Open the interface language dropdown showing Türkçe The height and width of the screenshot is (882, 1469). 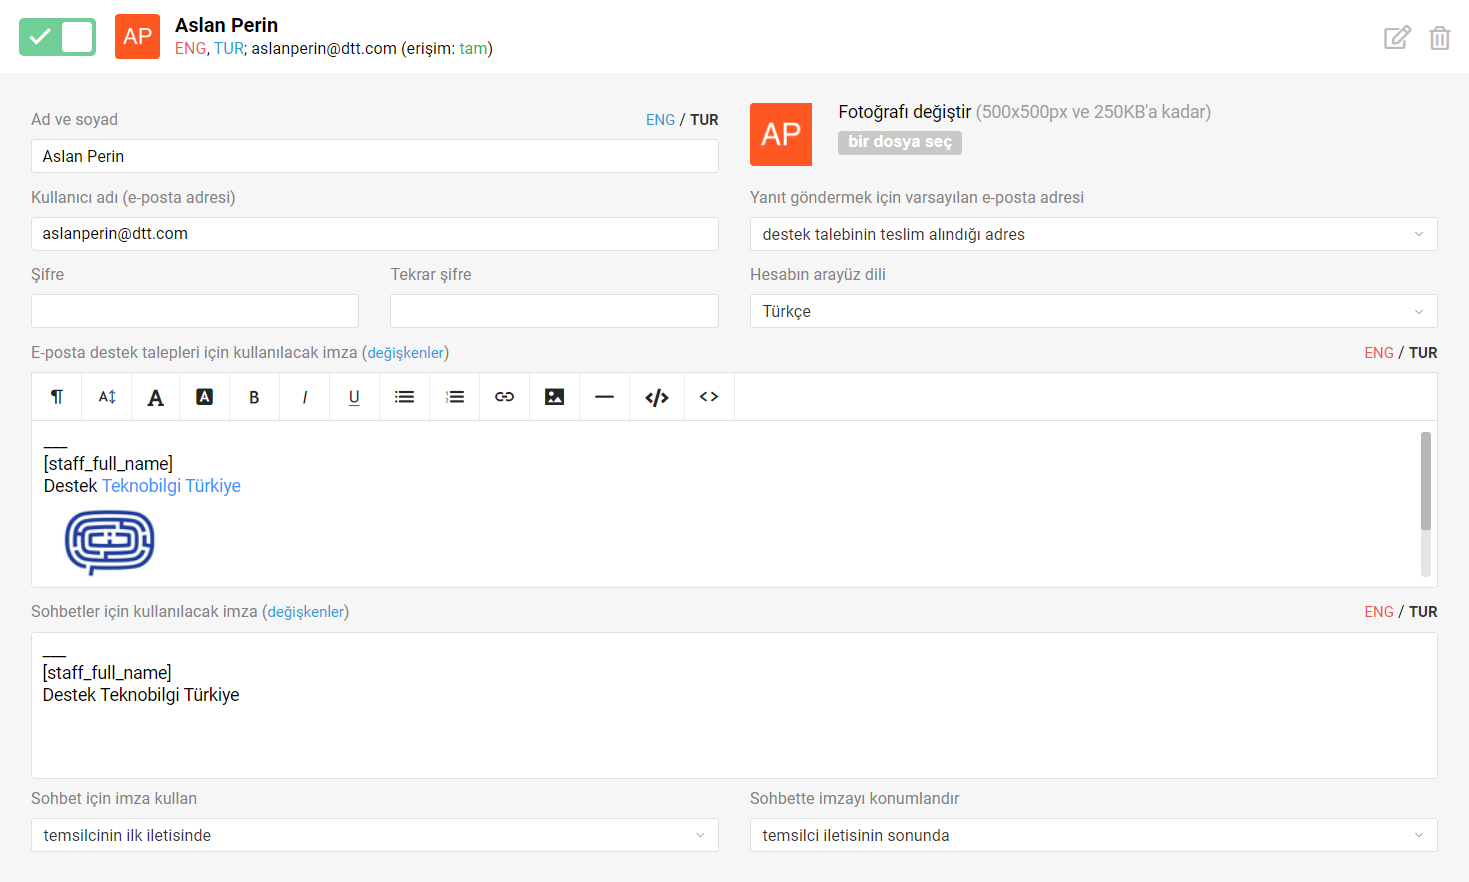point(1093,311)
